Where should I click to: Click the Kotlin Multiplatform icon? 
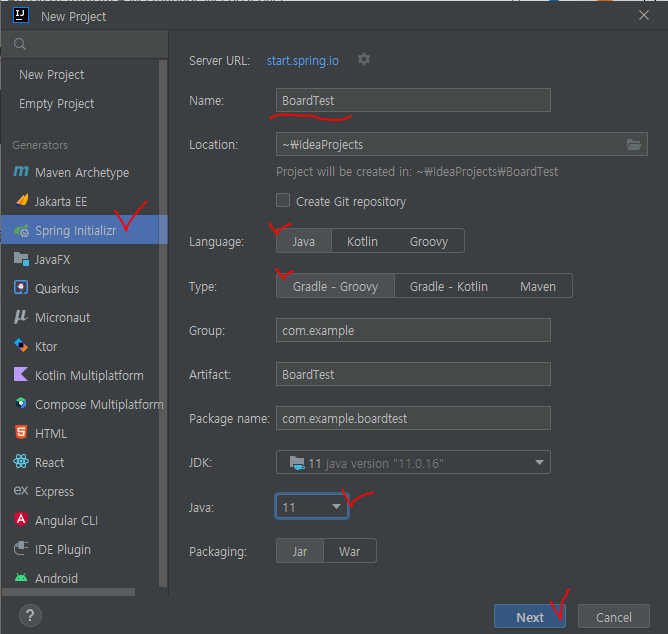click(x=21, y=375)
